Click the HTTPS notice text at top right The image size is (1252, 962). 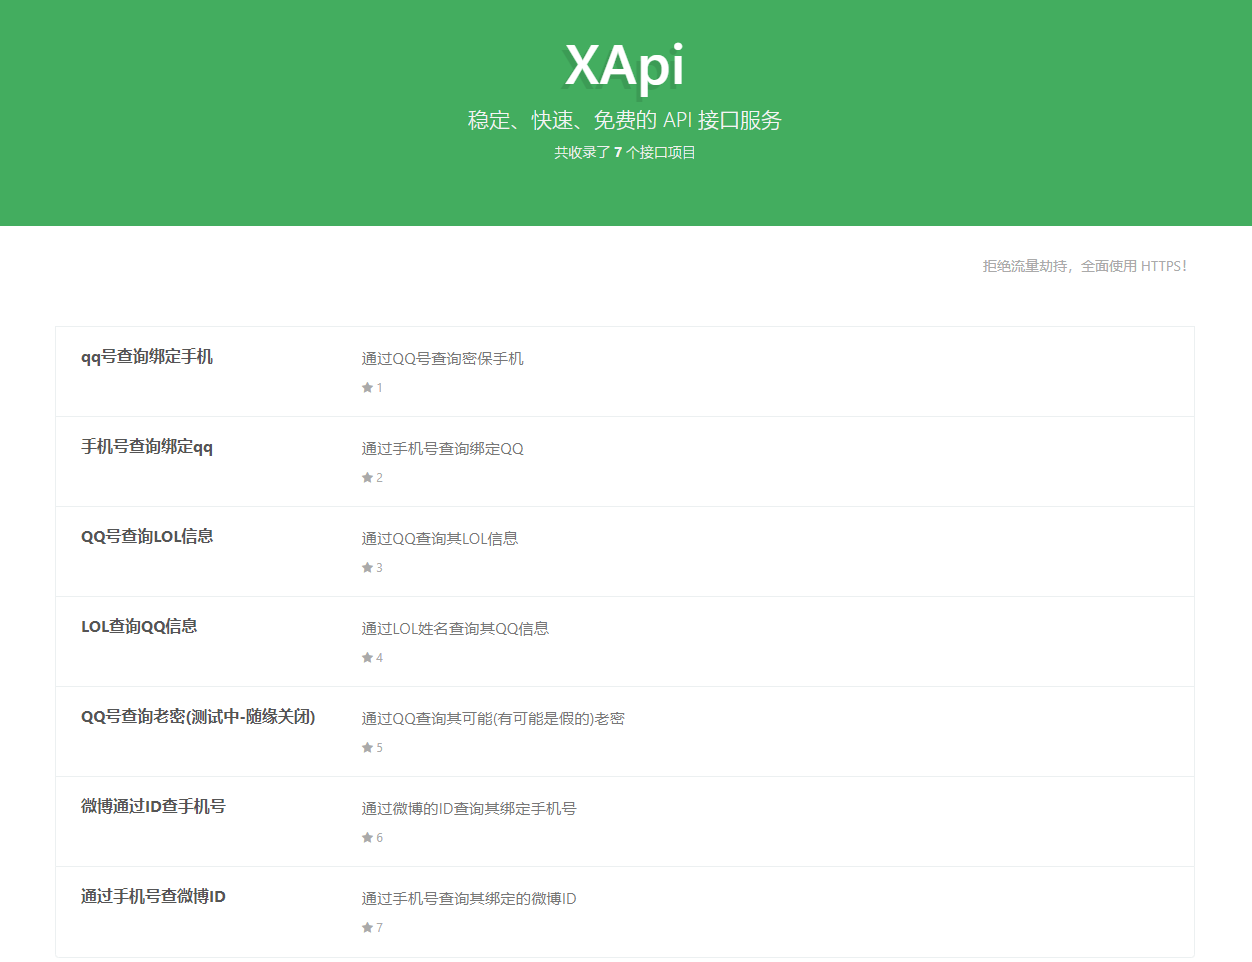[1084, 266]
